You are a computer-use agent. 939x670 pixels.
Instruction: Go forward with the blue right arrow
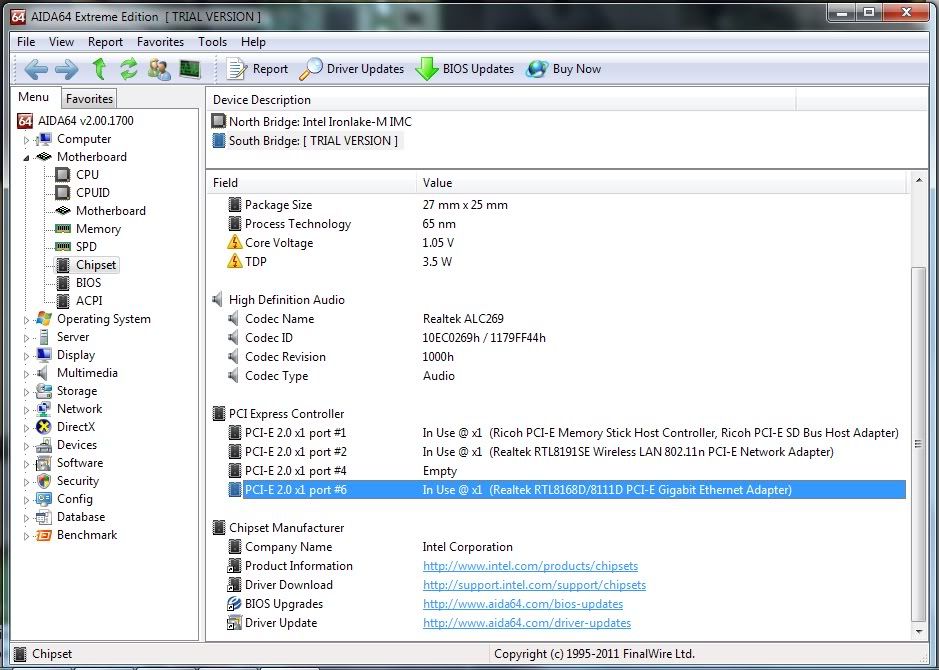66,69
